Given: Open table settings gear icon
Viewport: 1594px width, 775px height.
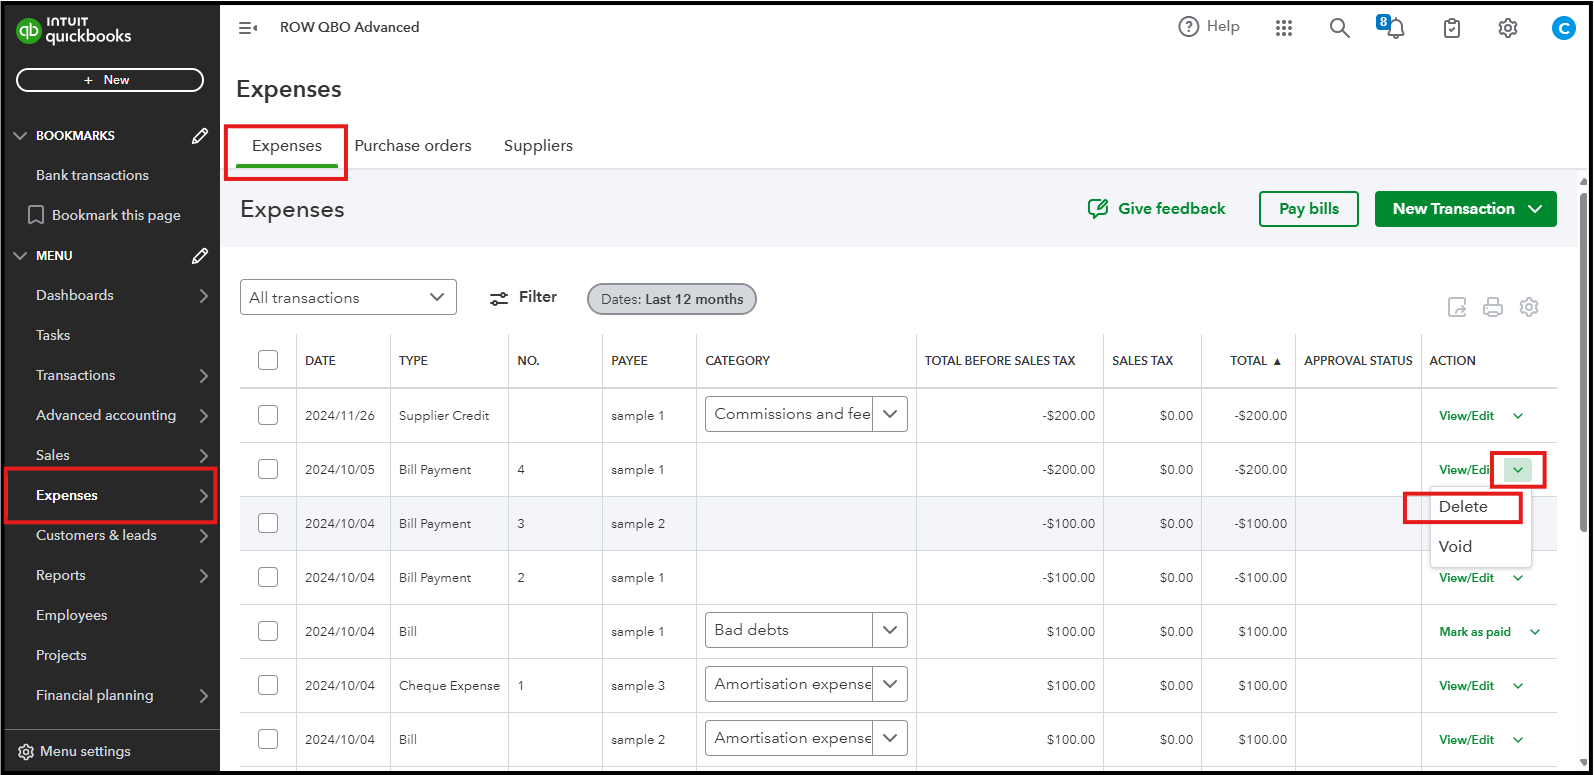Looking at the screenshot, I should click(x=1529, y=307).
